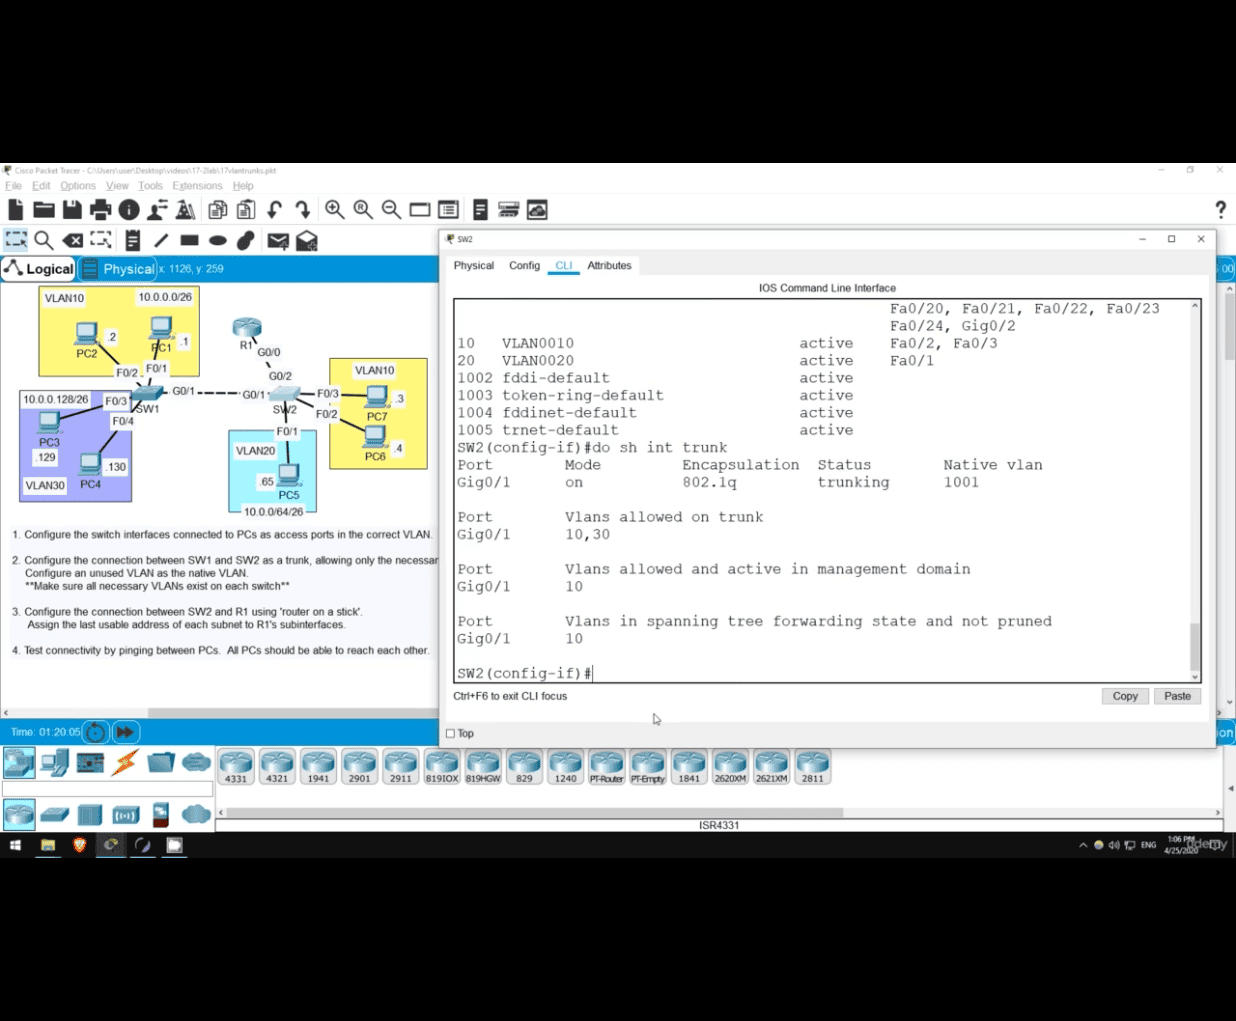Open the Windows Start menu
This screenshot has height=1021, width=1236.
(15, 845)
